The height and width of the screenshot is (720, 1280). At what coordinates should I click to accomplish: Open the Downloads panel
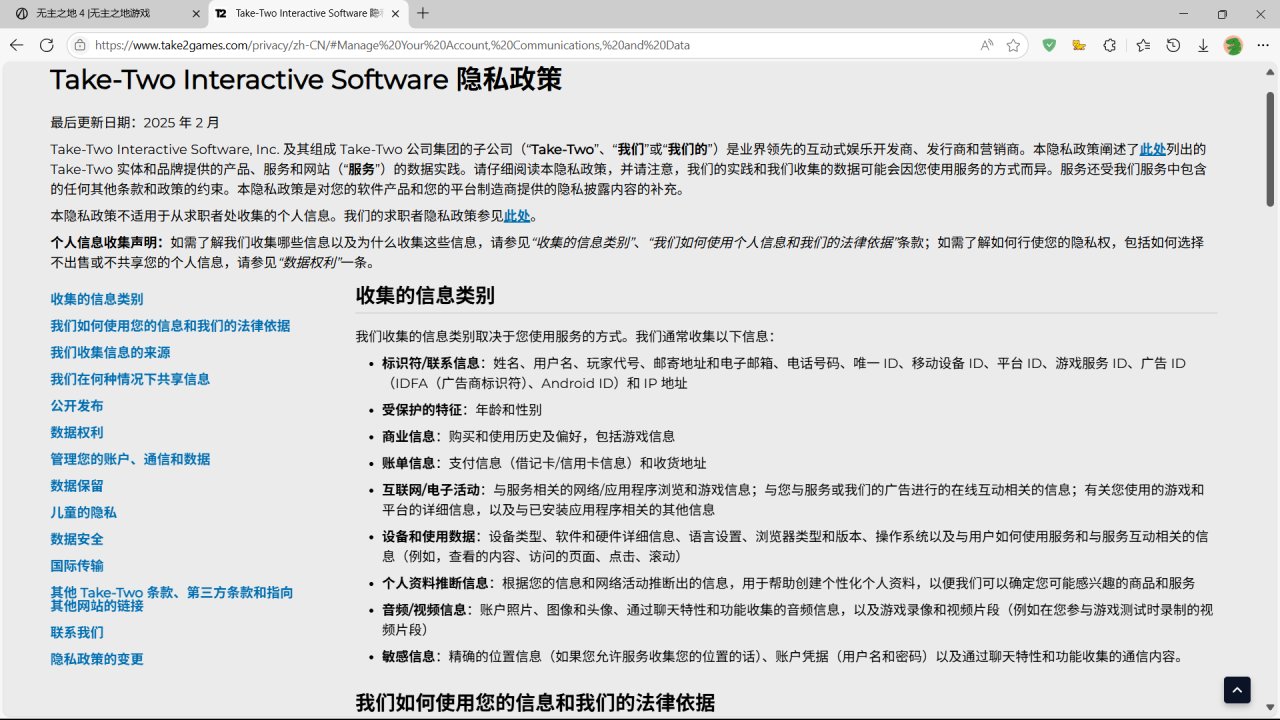click(x=1203, y=45)
